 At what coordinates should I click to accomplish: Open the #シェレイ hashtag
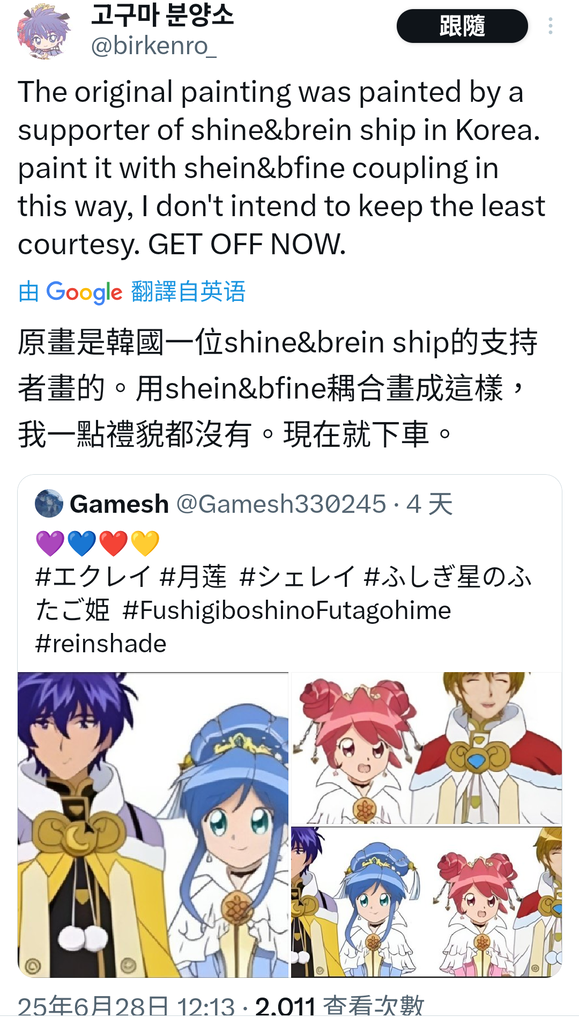pos(297,577)
